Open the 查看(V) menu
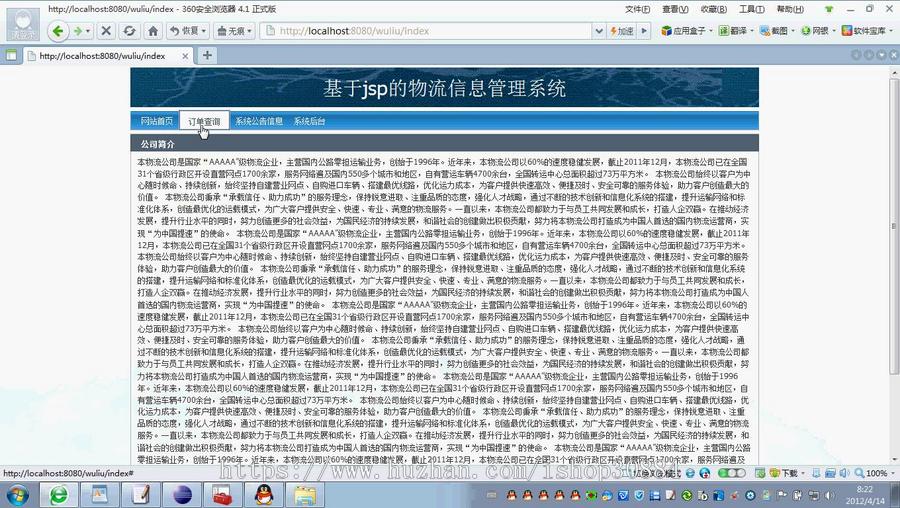The width and height of the screenshot is (900, 508). (x=675, y=9)
